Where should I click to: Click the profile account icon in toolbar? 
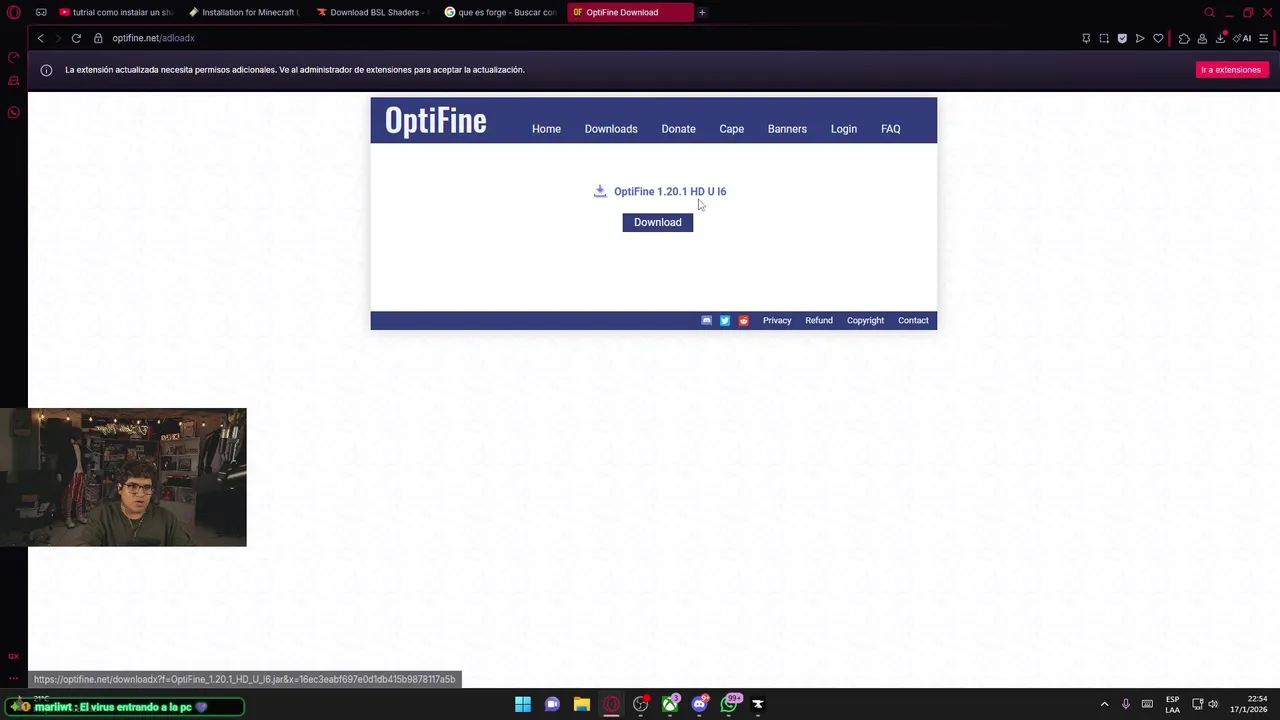[x=1202, y=38]
